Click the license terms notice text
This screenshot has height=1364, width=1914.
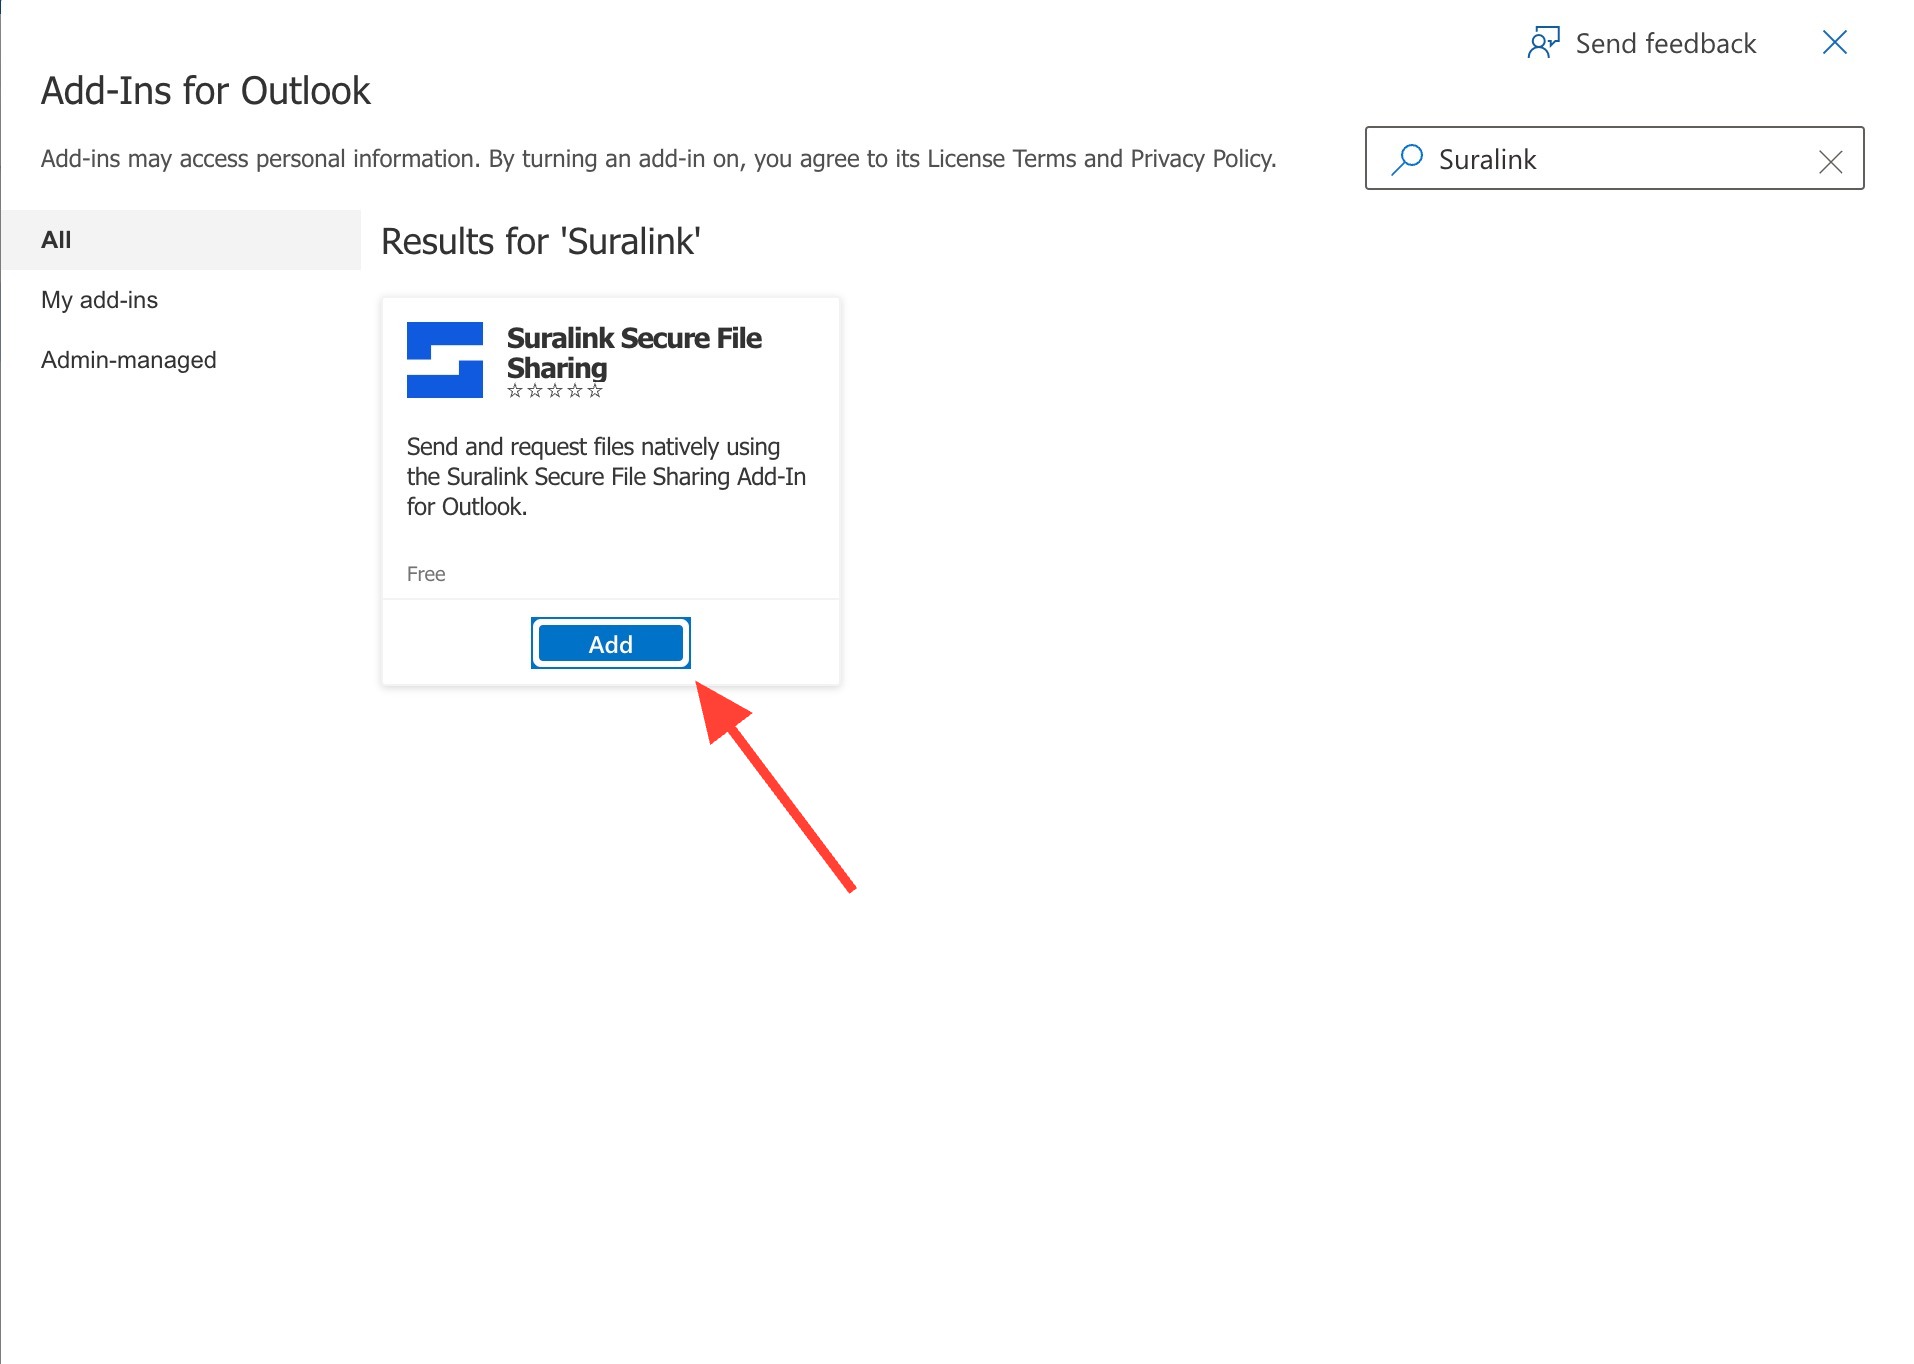[659, 159]
